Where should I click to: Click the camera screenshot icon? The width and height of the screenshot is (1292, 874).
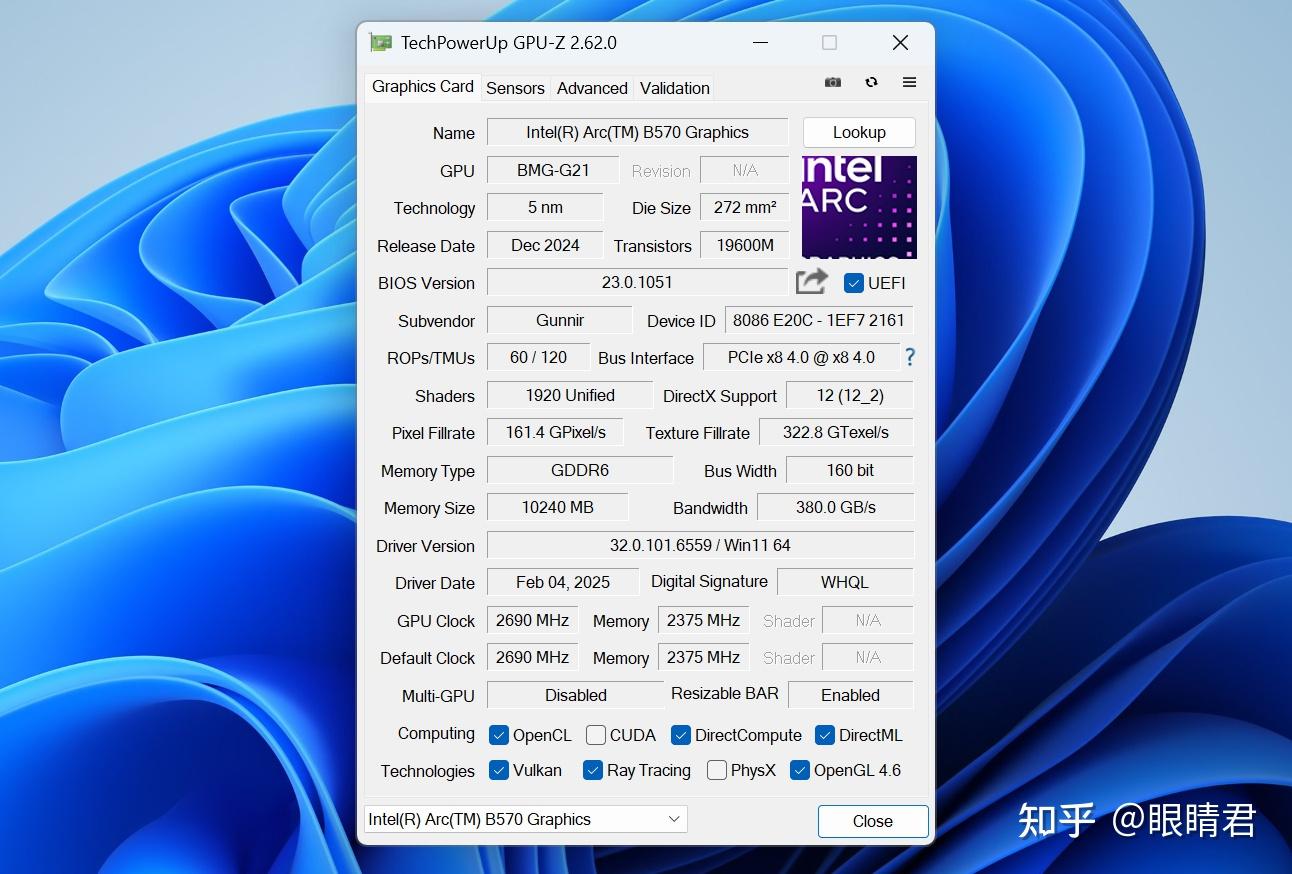click(x=832, y=82)
